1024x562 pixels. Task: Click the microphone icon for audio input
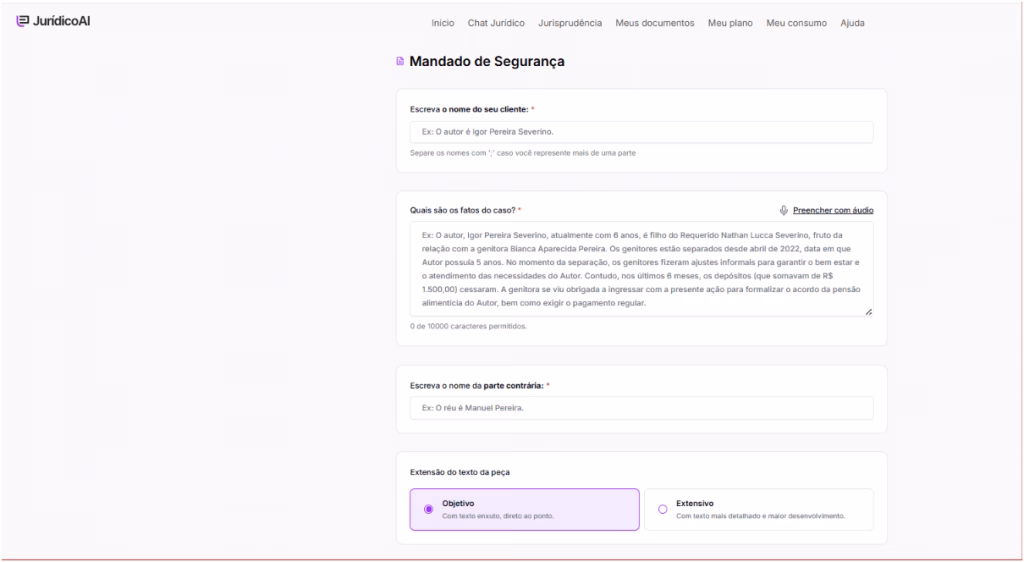point(784,210)
